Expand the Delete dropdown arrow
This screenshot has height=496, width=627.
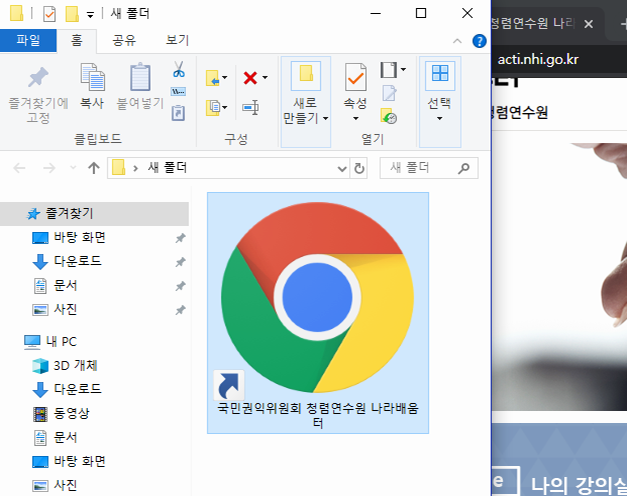265,78
